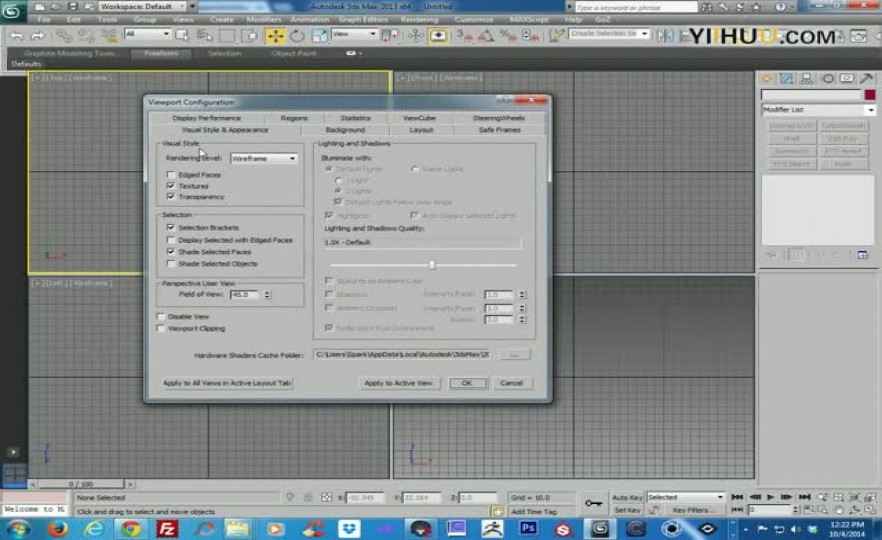882x540 pixels.
Task: Enable Shade Selected Objects checkbox
Action: point(171,263)
